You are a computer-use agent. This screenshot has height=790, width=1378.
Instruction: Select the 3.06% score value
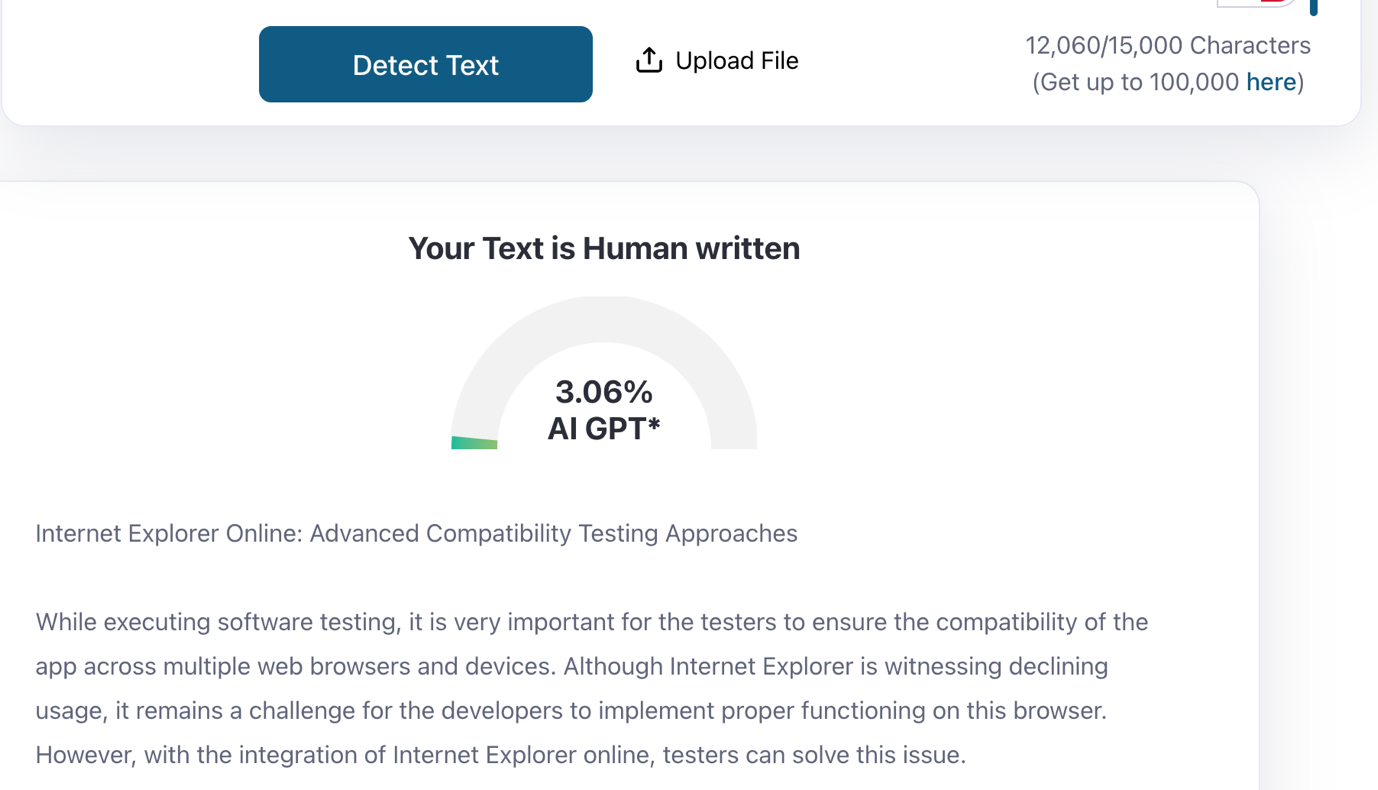(x=604, y=391)
